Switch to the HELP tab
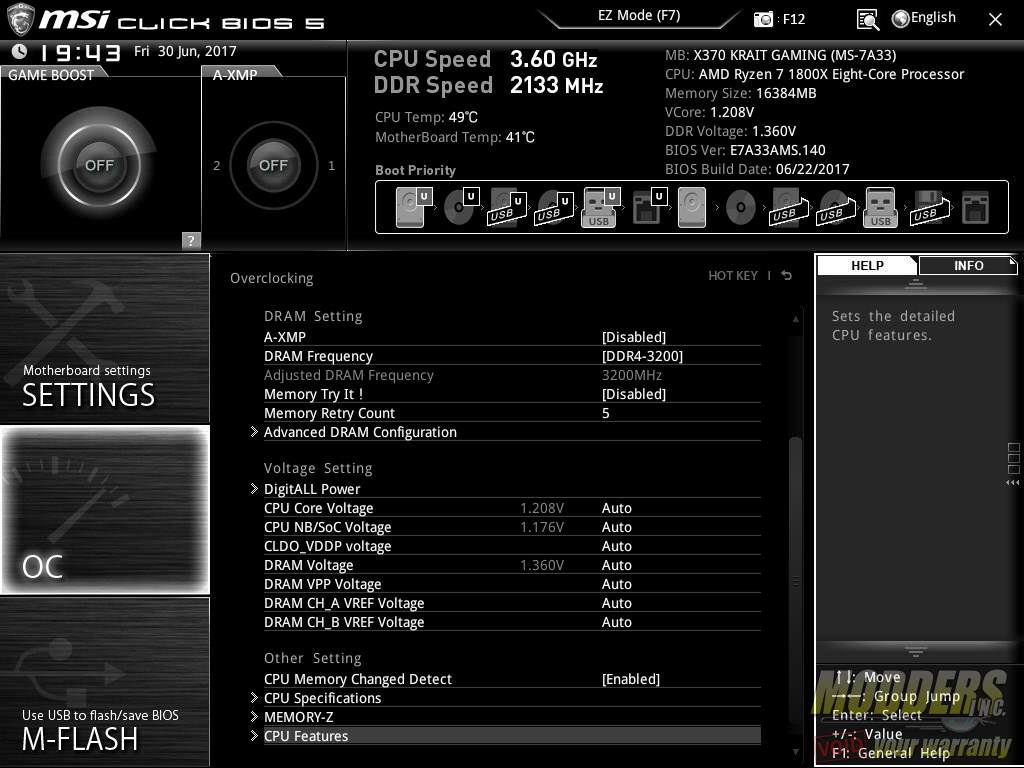 (867, 265)
